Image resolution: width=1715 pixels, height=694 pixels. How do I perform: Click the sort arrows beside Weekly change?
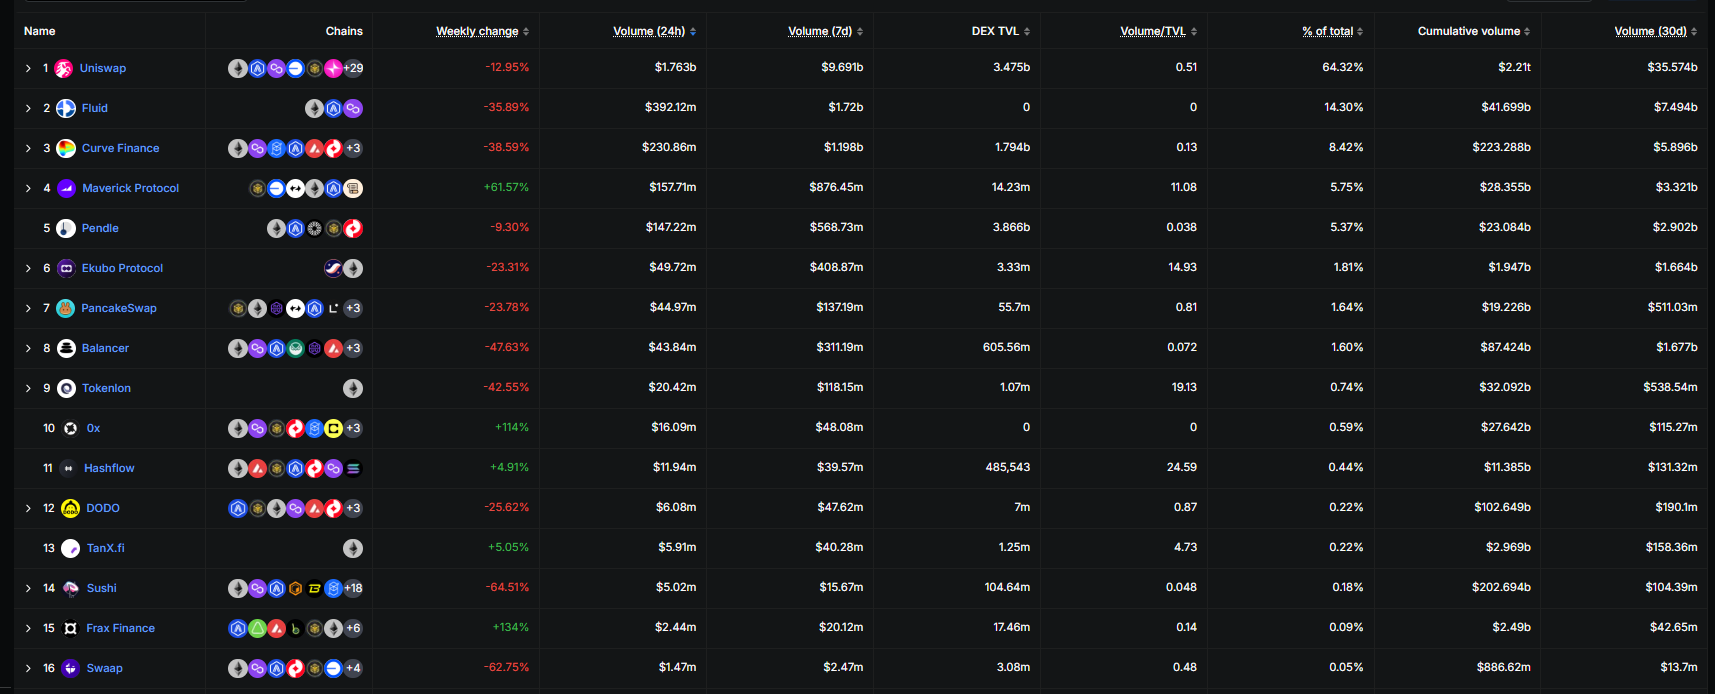pos(526,32)
